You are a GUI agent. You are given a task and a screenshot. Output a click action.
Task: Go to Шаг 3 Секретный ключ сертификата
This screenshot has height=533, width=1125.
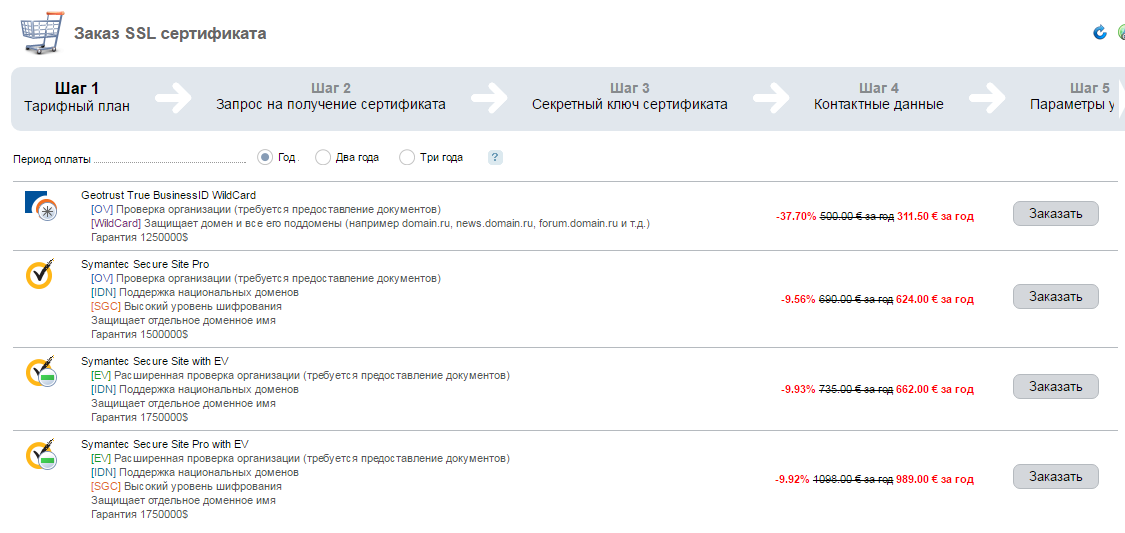click(x=629, y=97)
